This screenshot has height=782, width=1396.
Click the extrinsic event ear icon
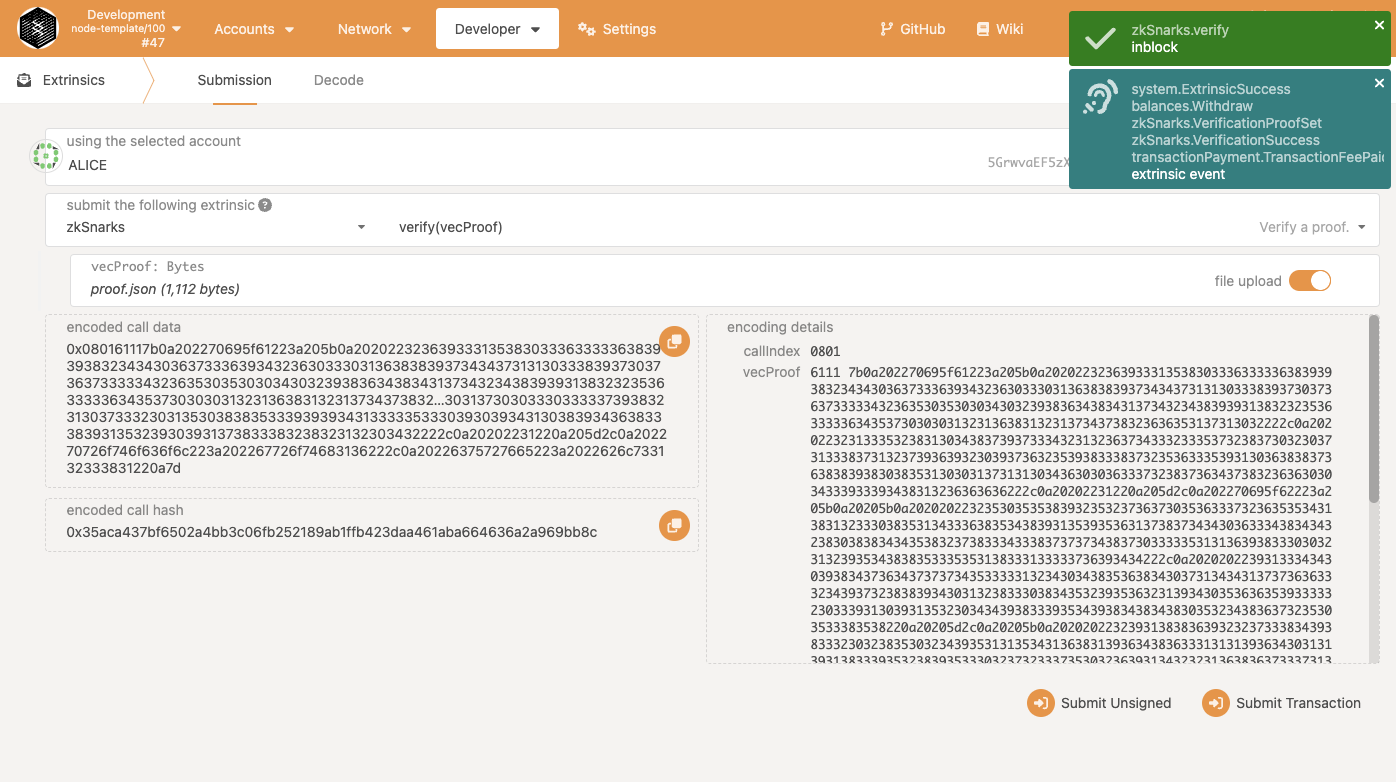1100,97
